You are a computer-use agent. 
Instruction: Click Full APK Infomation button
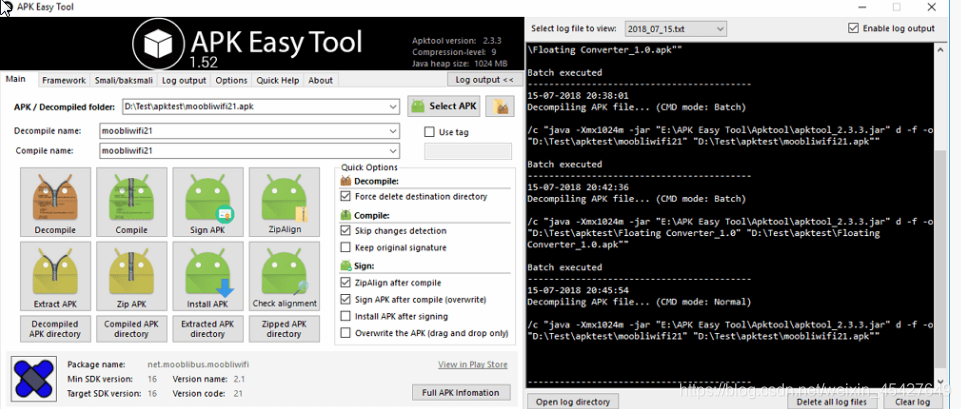(461, 392)
